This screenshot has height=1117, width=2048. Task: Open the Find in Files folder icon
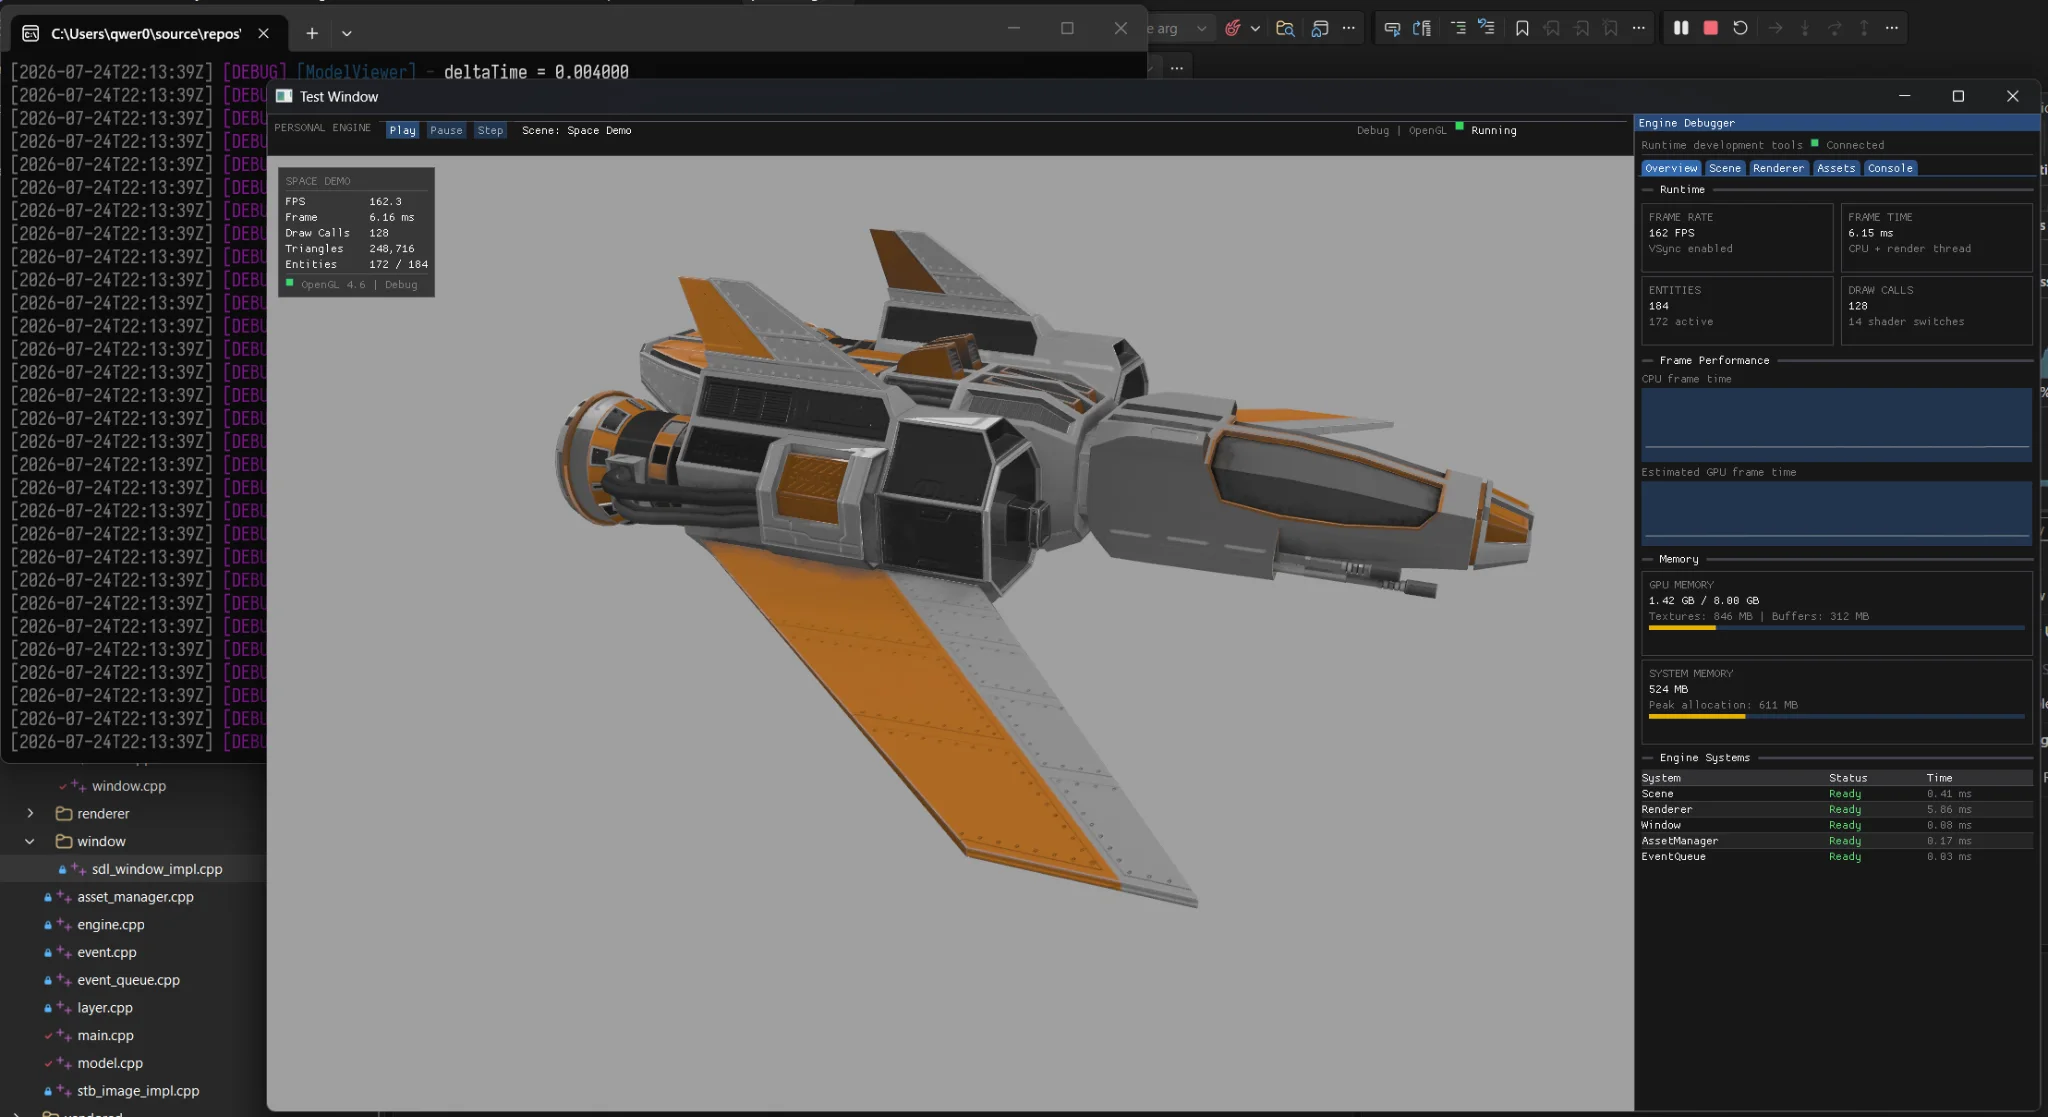1285,28
